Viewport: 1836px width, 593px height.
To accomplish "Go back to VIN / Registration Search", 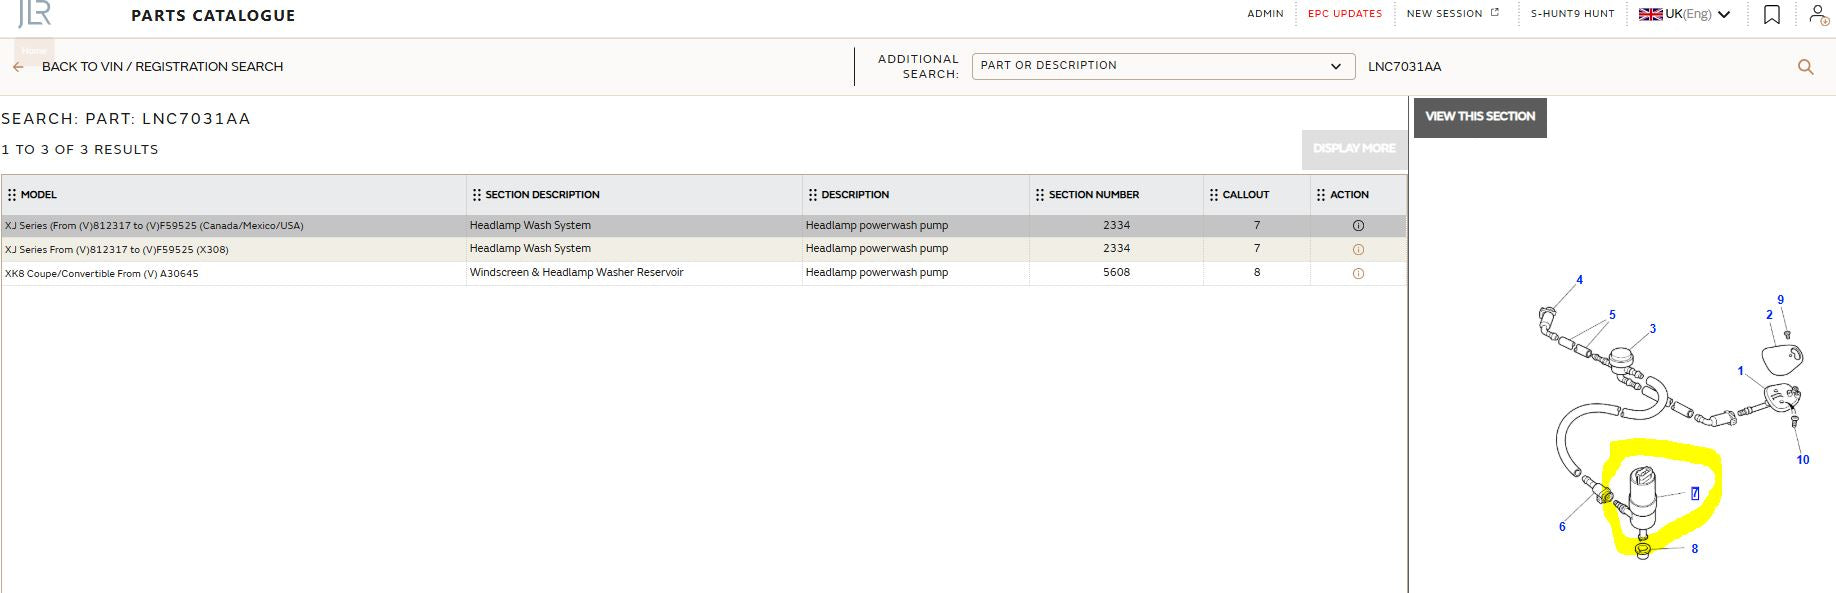I will (x=162, y=67).
